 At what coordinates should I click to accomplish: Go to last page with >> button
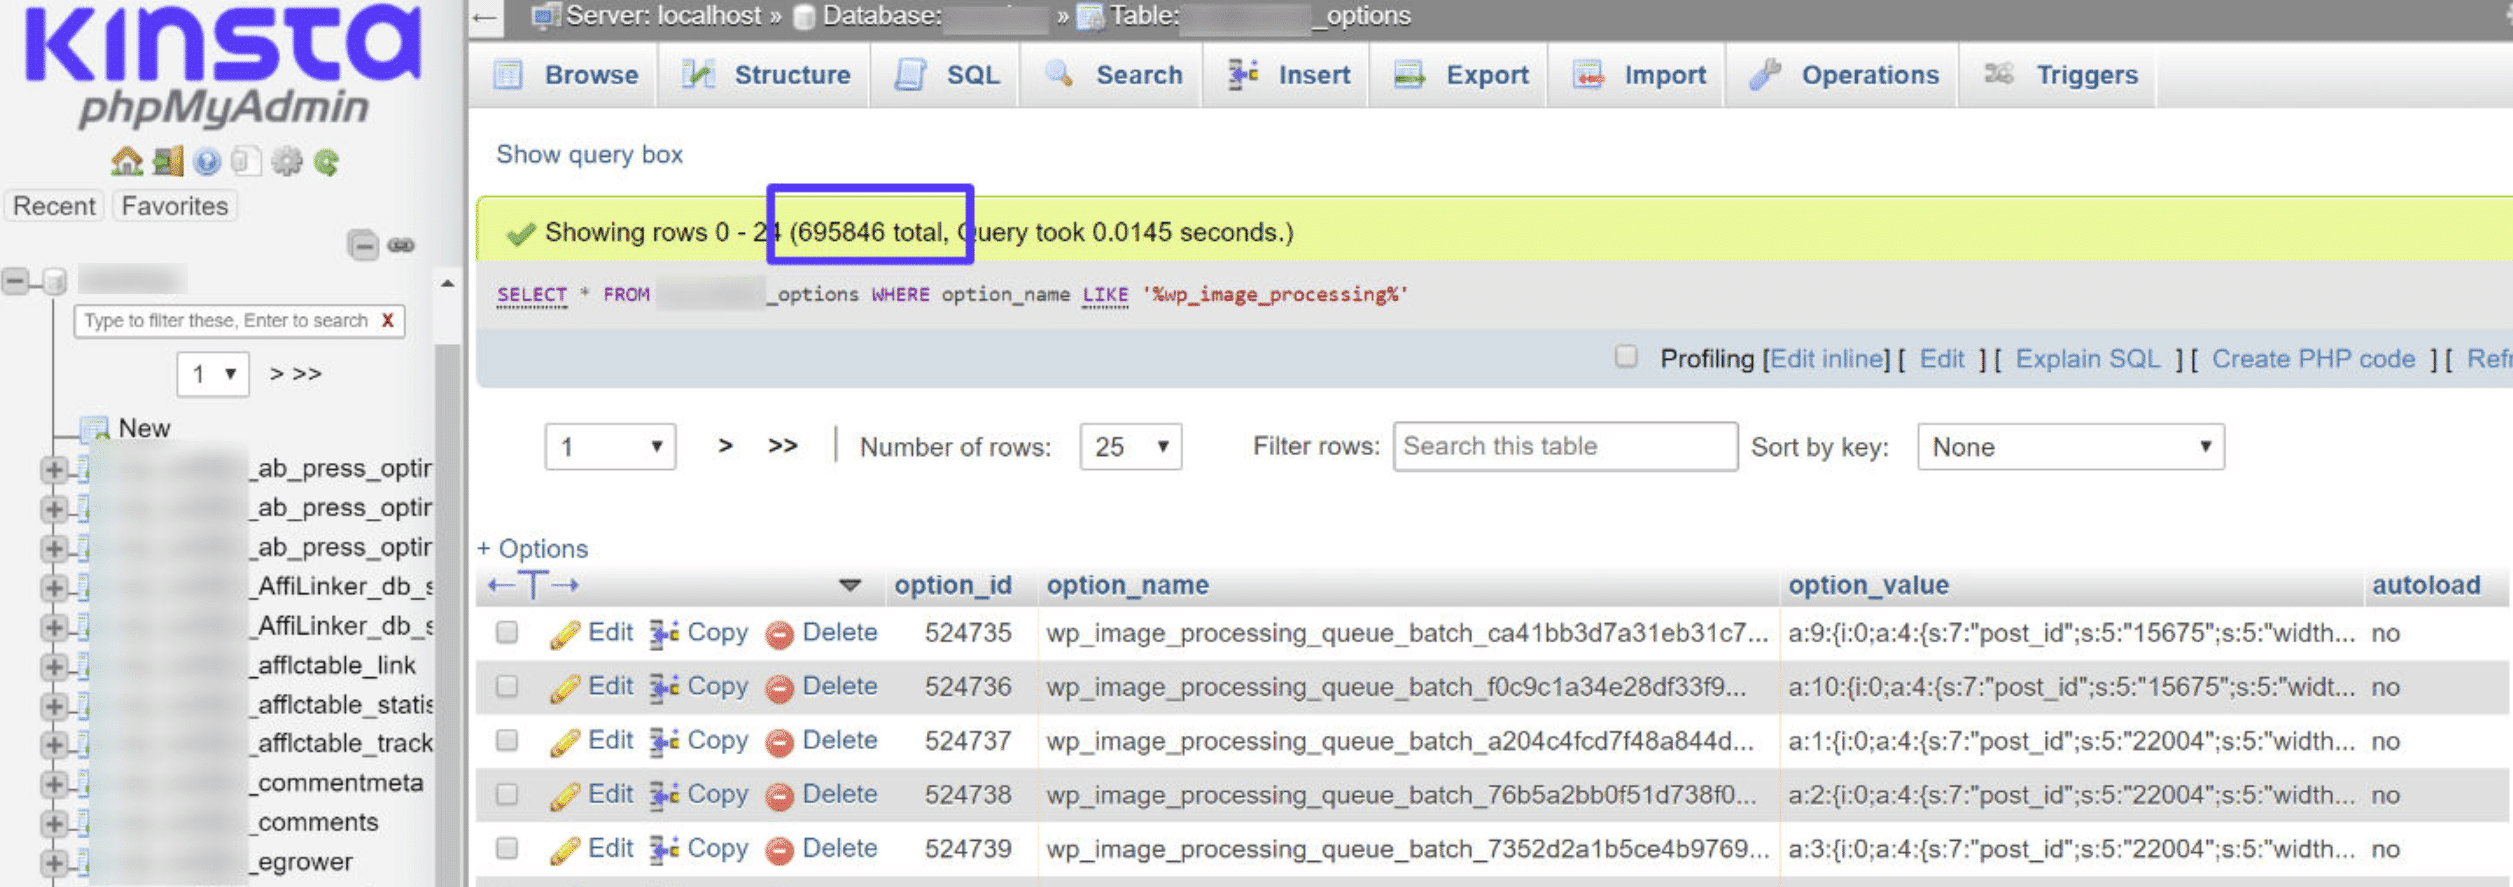coord(782,446)
